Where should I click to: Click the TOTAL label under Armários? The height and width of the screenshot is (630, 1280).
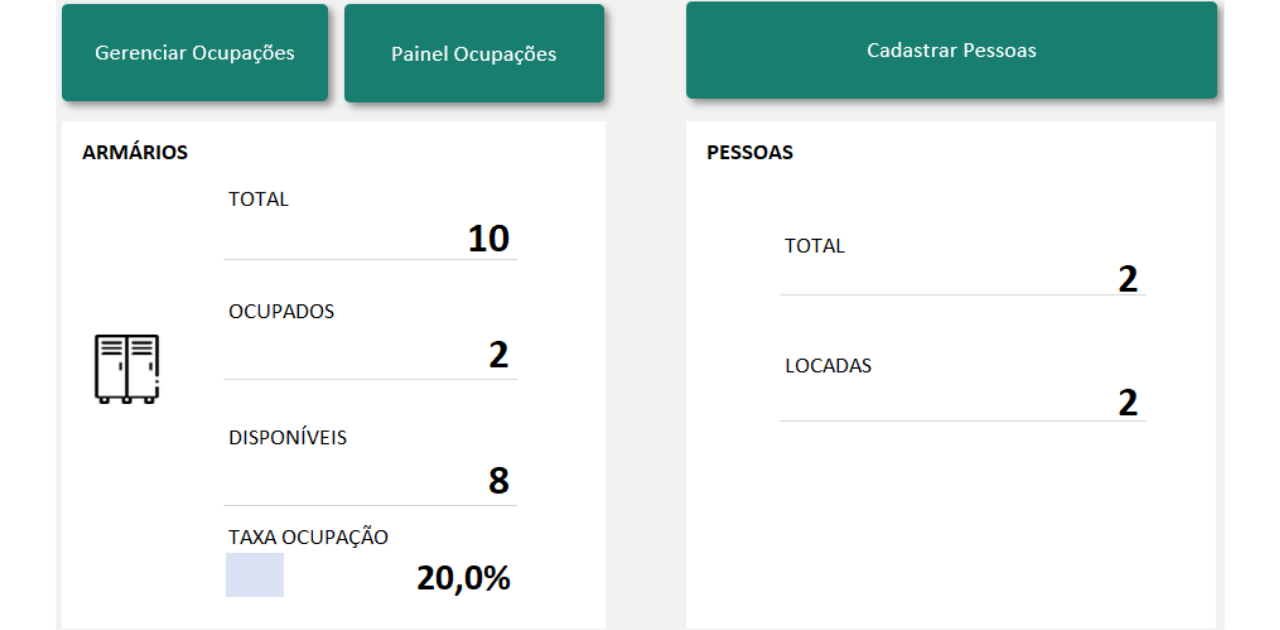[258, 199]
